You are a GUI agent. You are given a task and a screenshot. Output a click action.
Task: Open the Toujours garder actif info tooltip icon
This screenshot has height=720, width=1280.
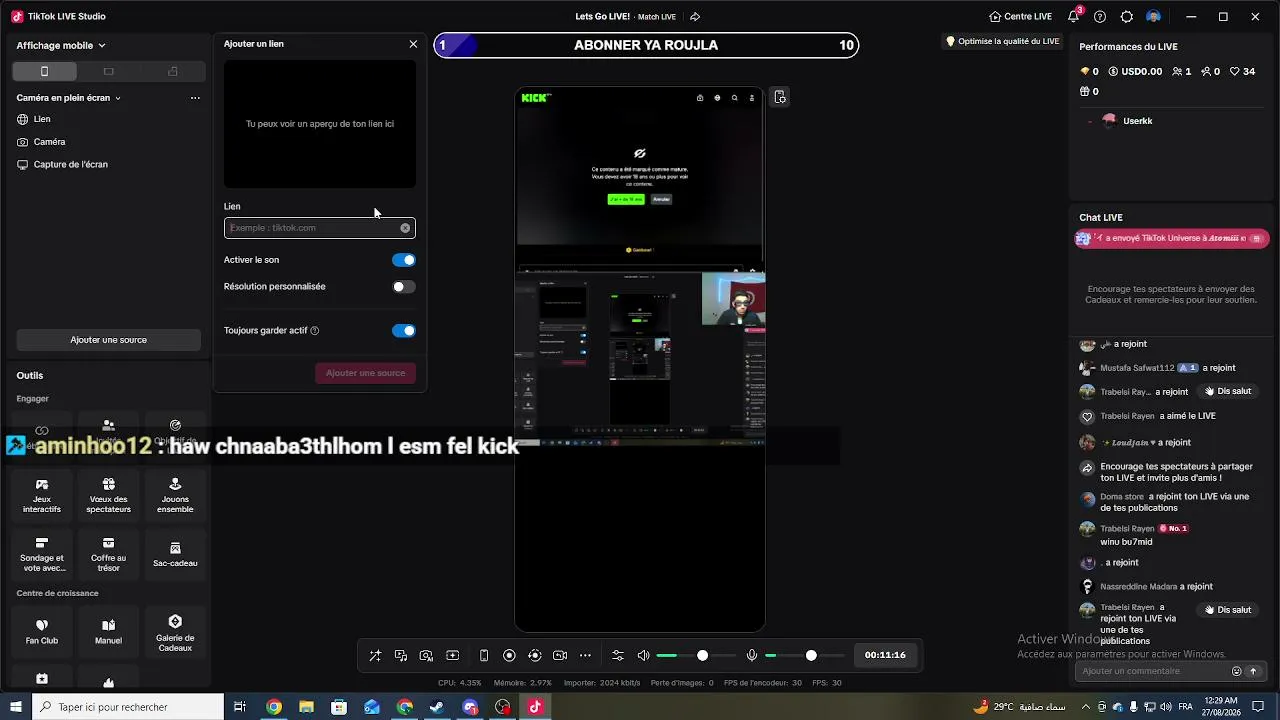pos(315,331)
